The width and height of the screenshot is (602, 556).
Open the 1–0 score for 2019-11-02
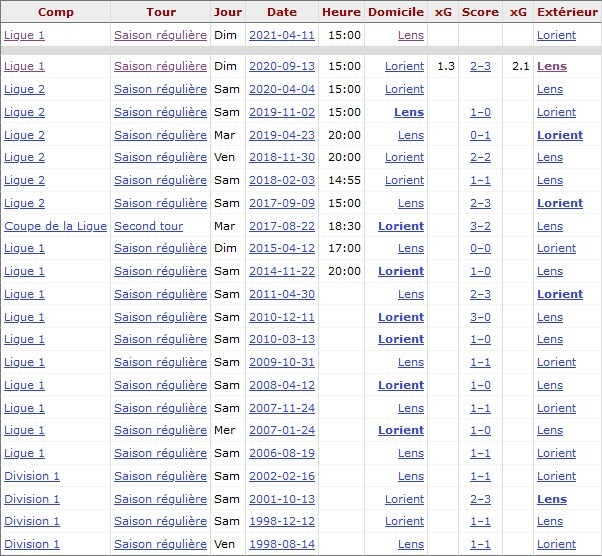coord(480,113)
